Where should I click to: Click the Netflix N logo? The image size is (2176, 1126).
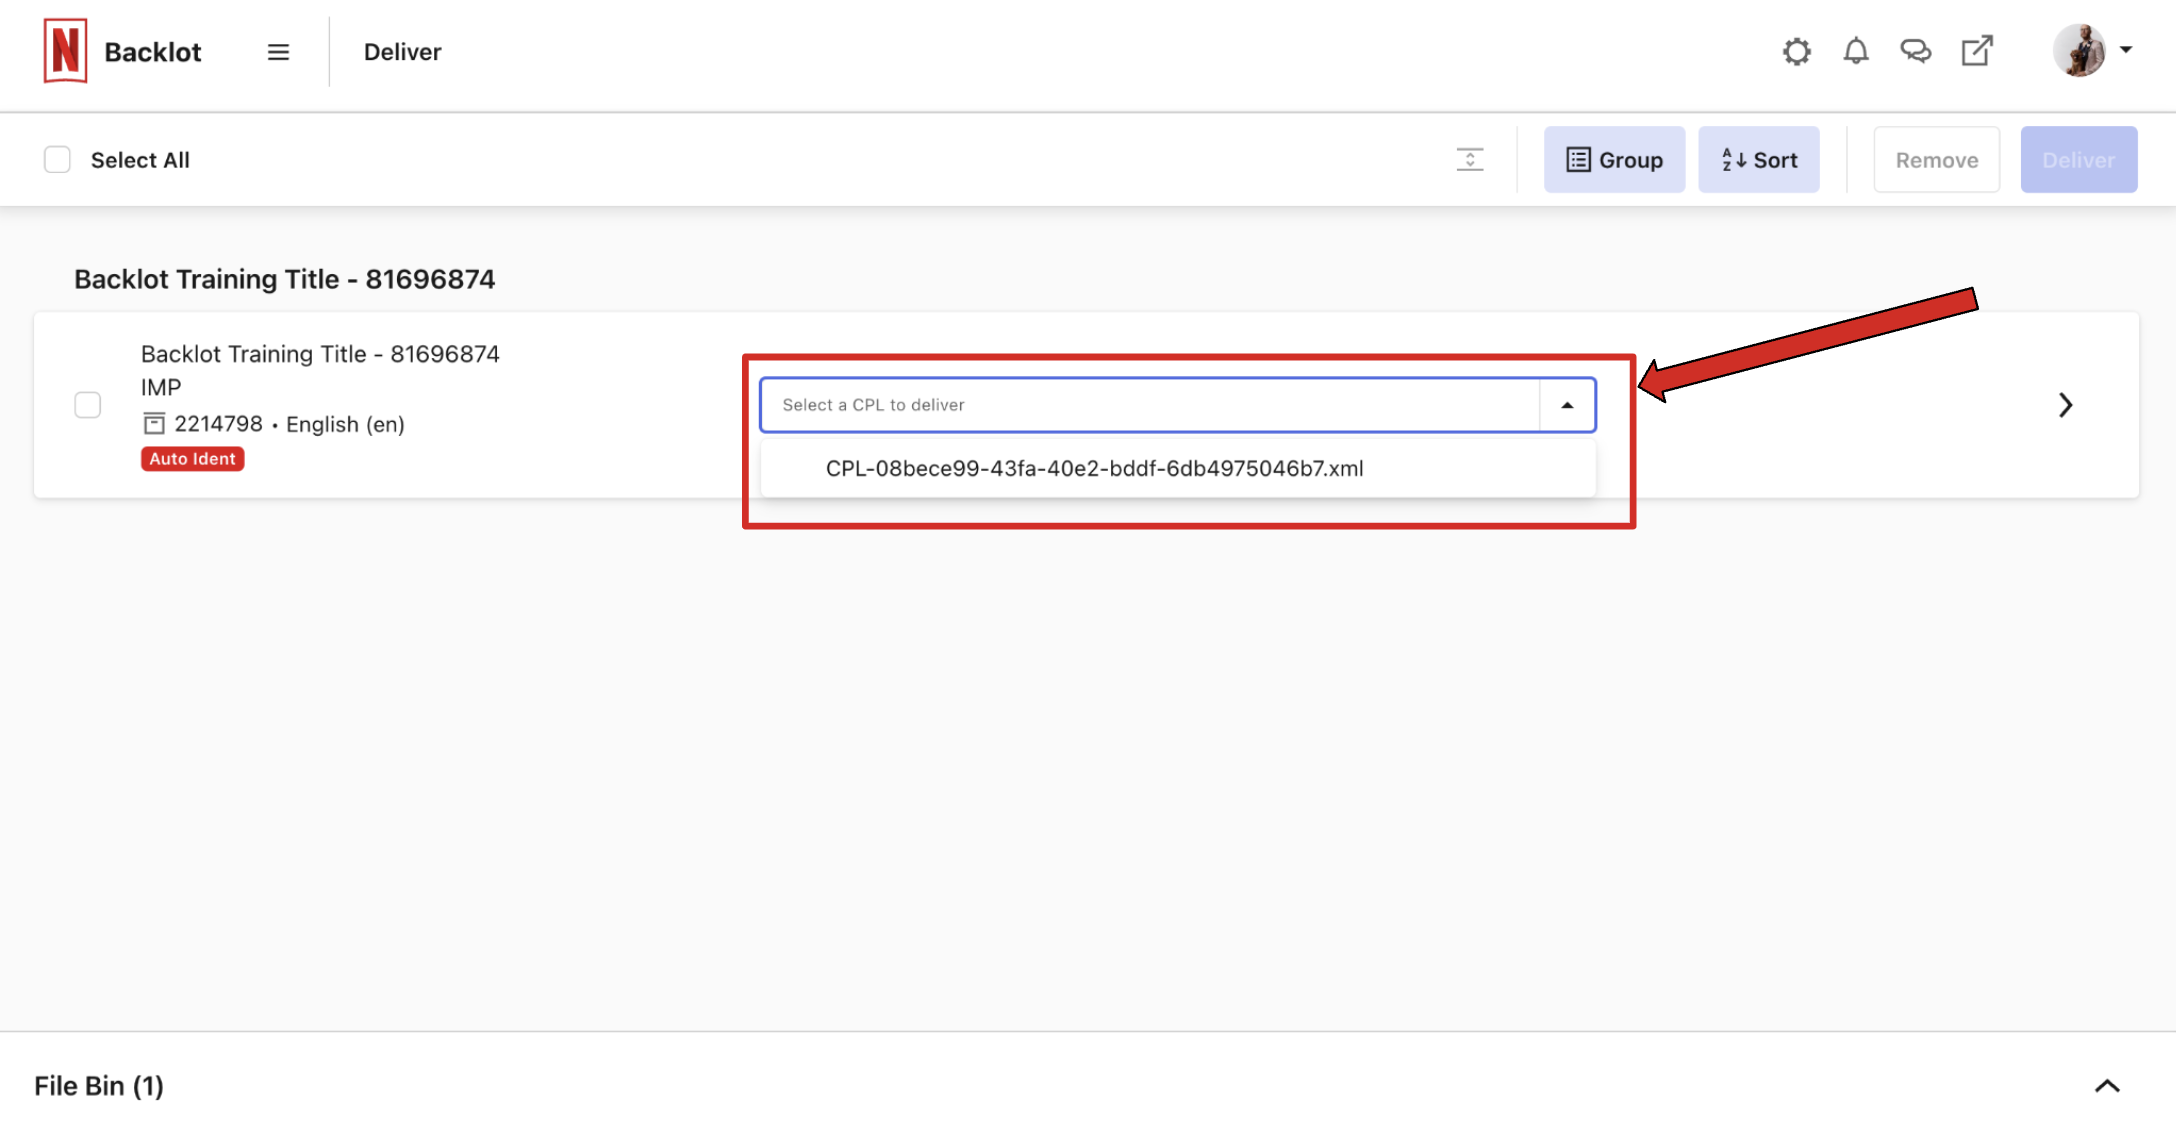(65, 51)
